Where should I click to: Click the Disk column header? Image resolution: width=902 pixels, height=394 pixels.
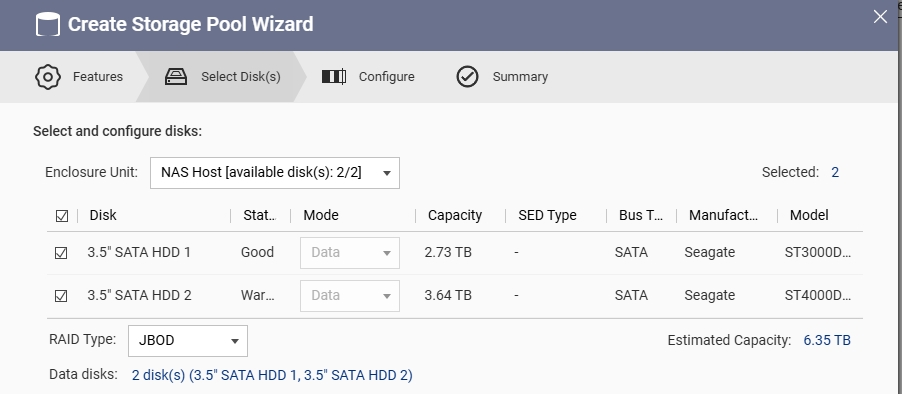coord(103,215)
